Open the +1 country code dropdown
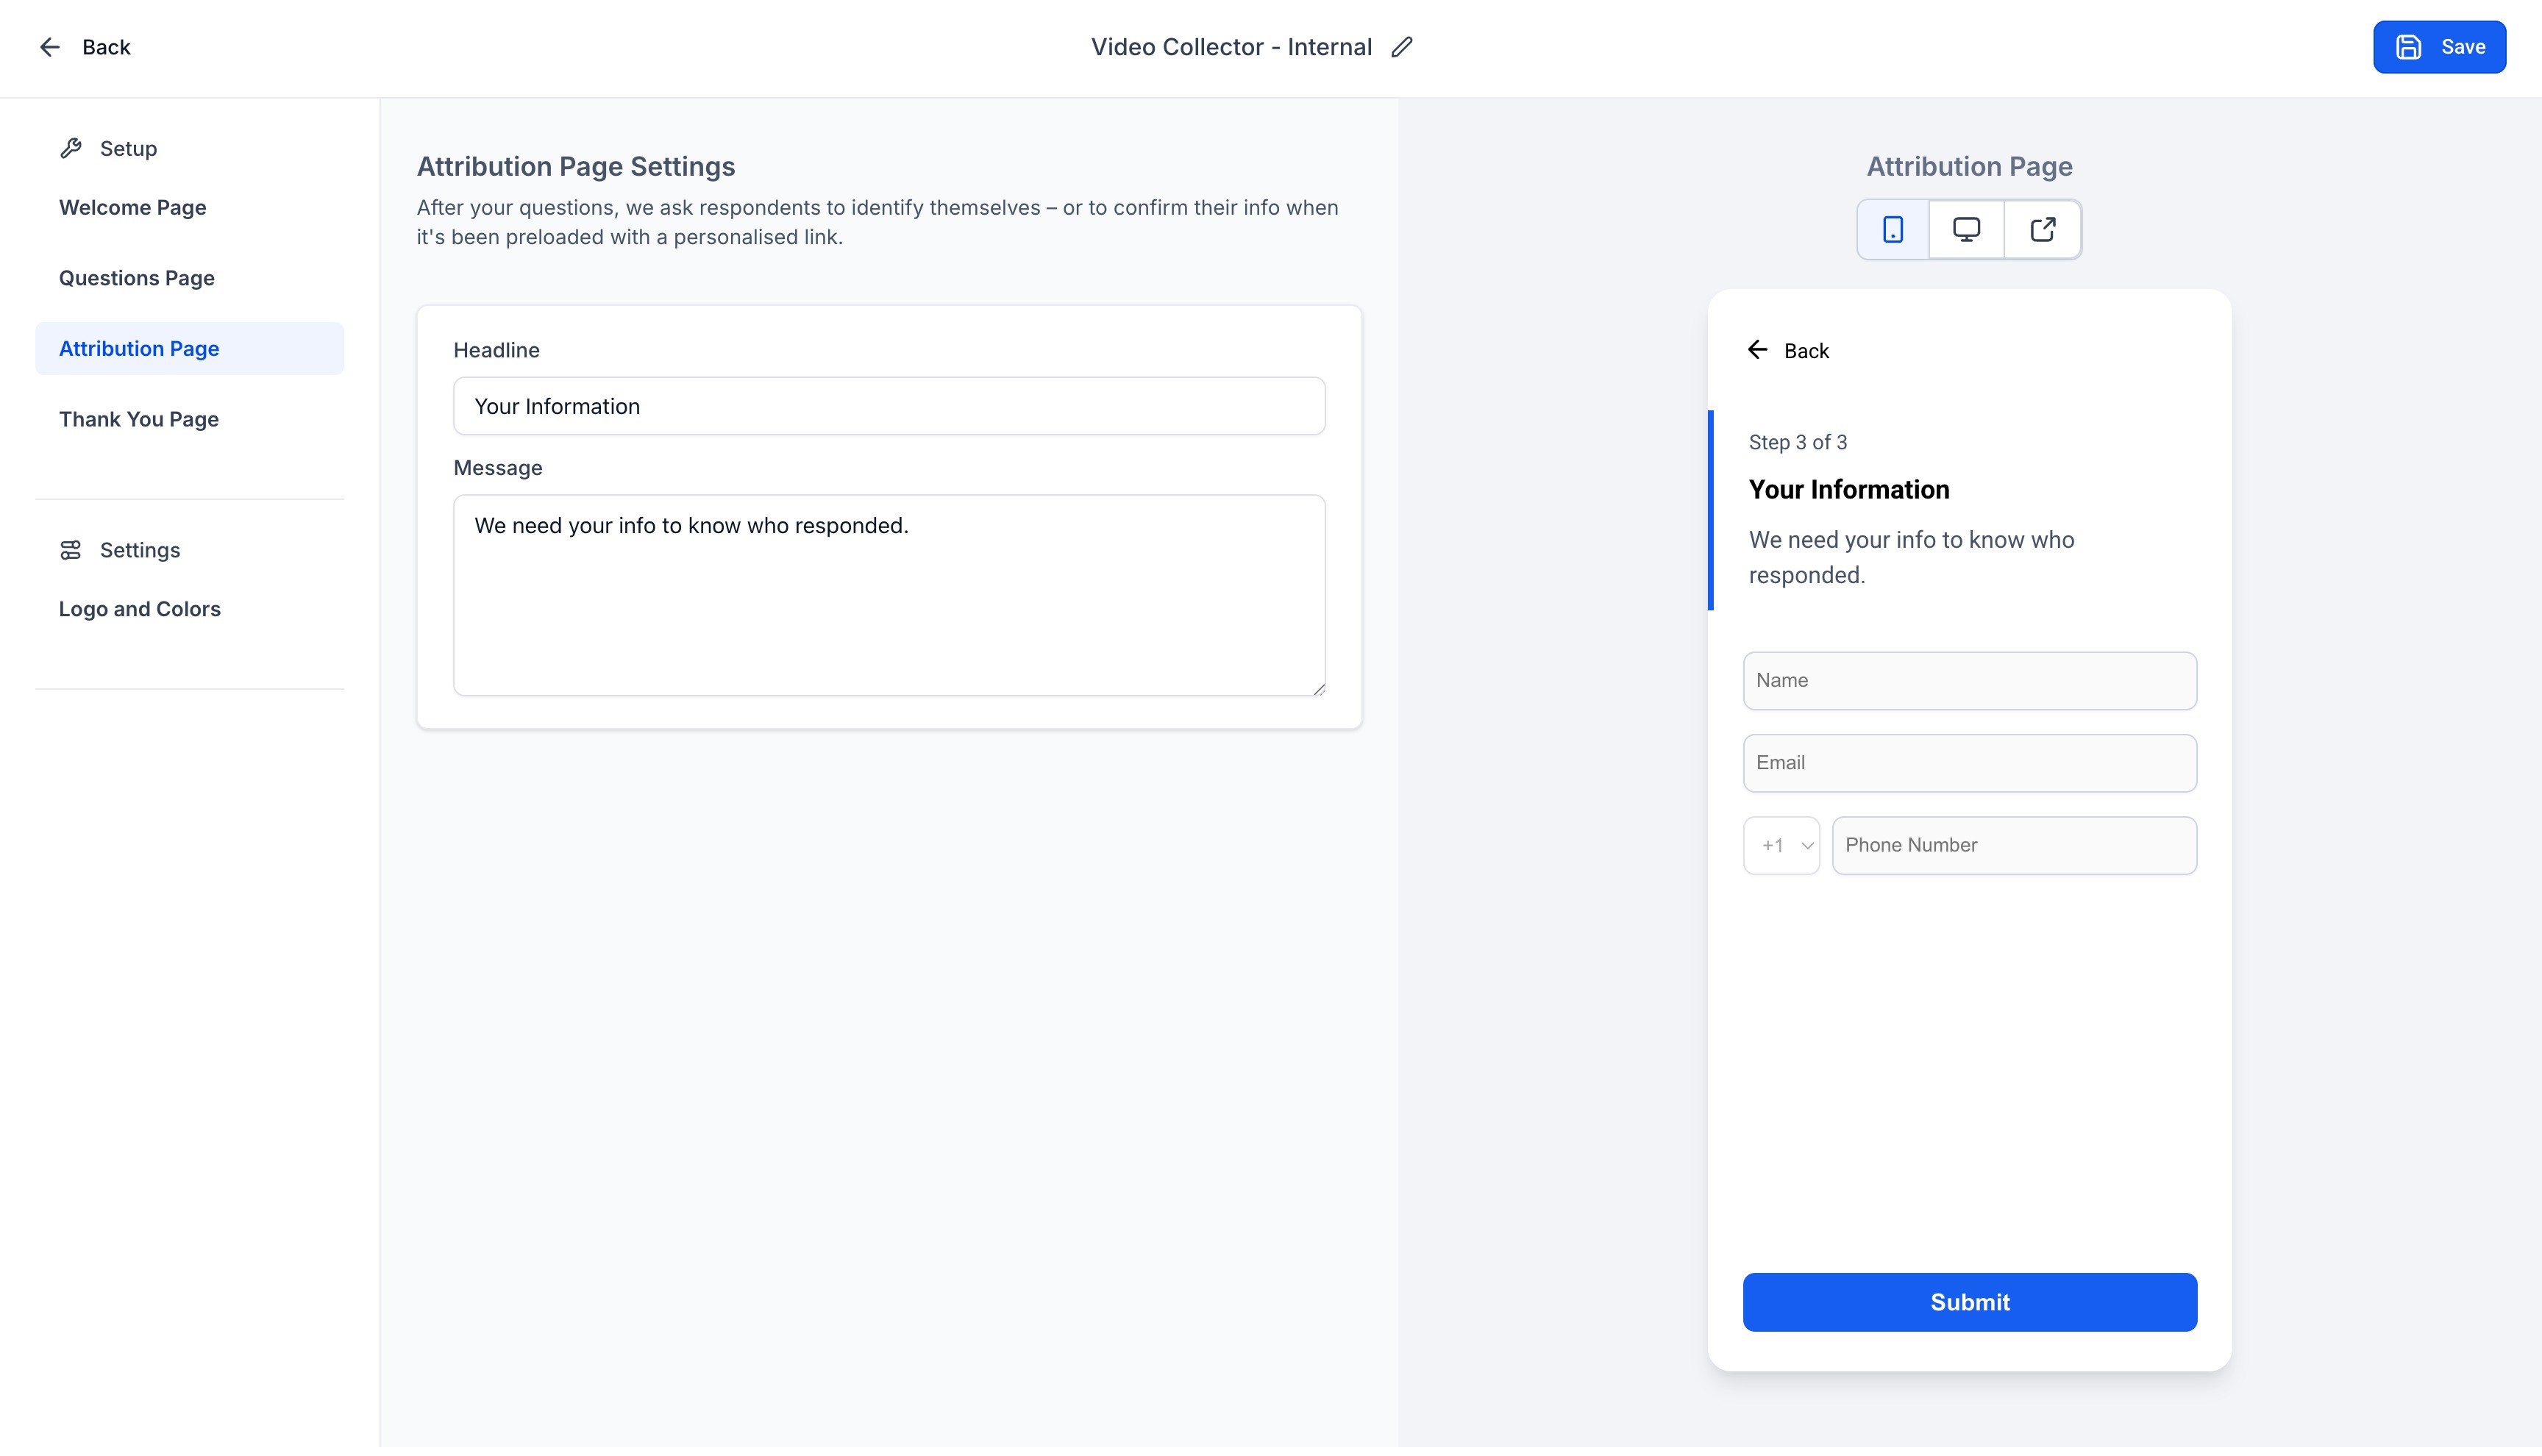 (1781, 846)
